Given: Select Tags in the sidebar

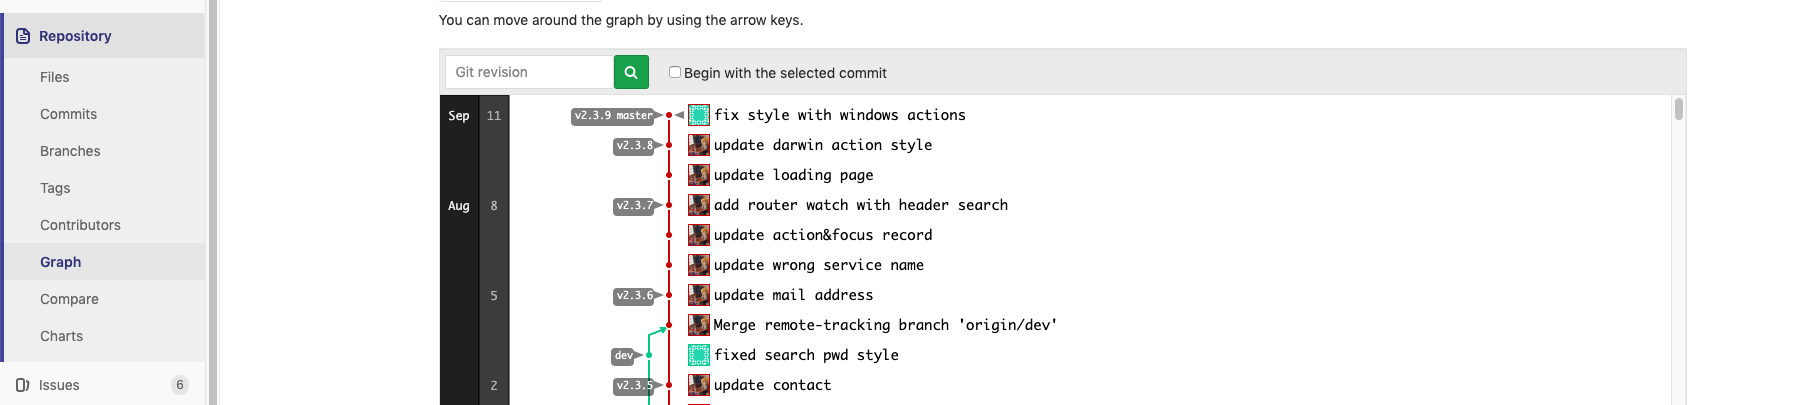Looking at the screenshot, I should pyautogui.click(x=55, y=188).
